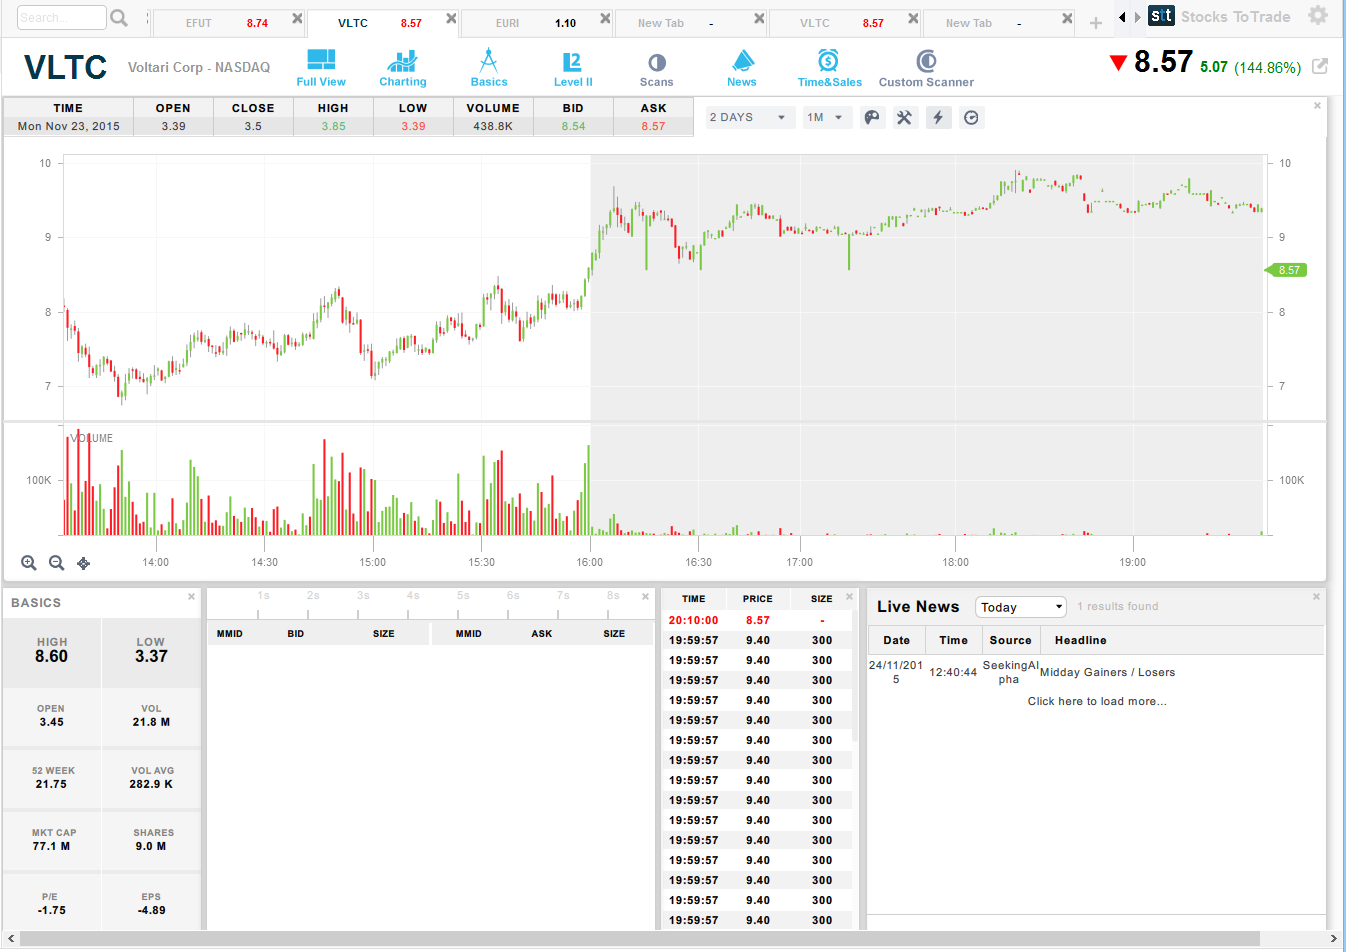1346x952 pixels.
Task: Open the Scans module
Action: click(657, 68)
